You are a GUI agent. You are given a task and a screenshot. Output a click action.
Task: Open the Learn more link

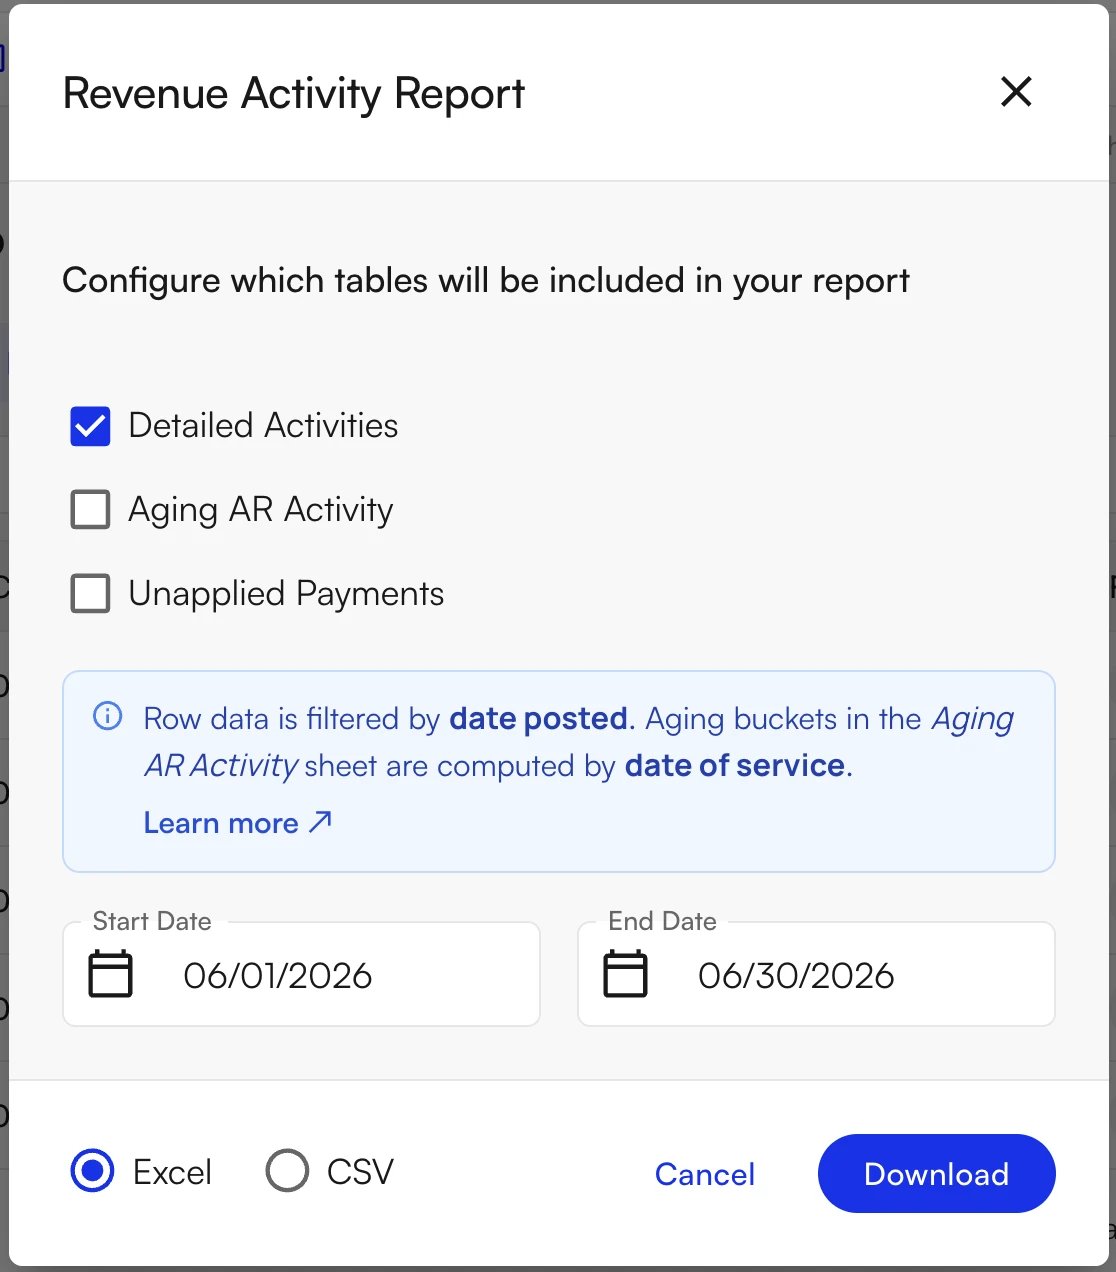[238, 823]
